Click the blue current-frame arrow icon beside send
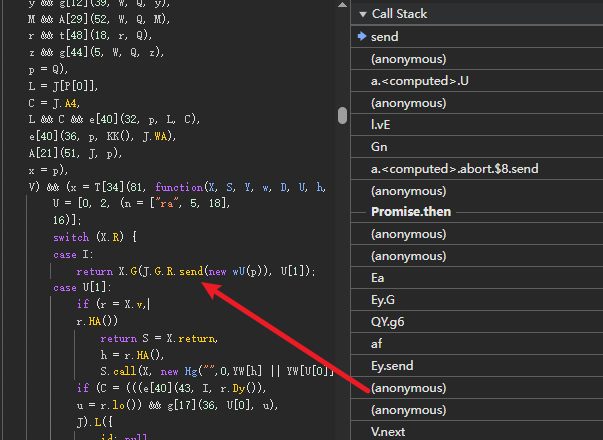Image resolution: width=603 pixels, height=440 pixels. pos(362,37)
